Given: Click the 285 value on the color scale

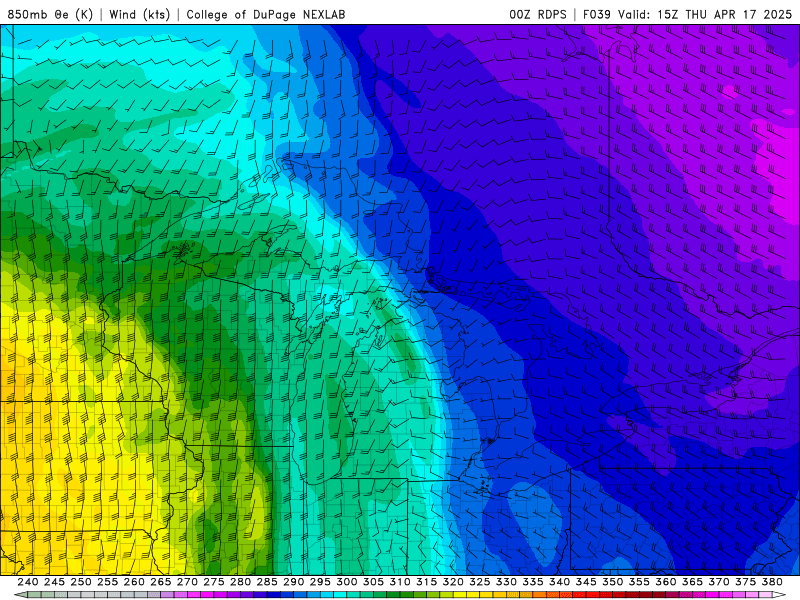Looking at the screenshot, I should coord(267,582).
